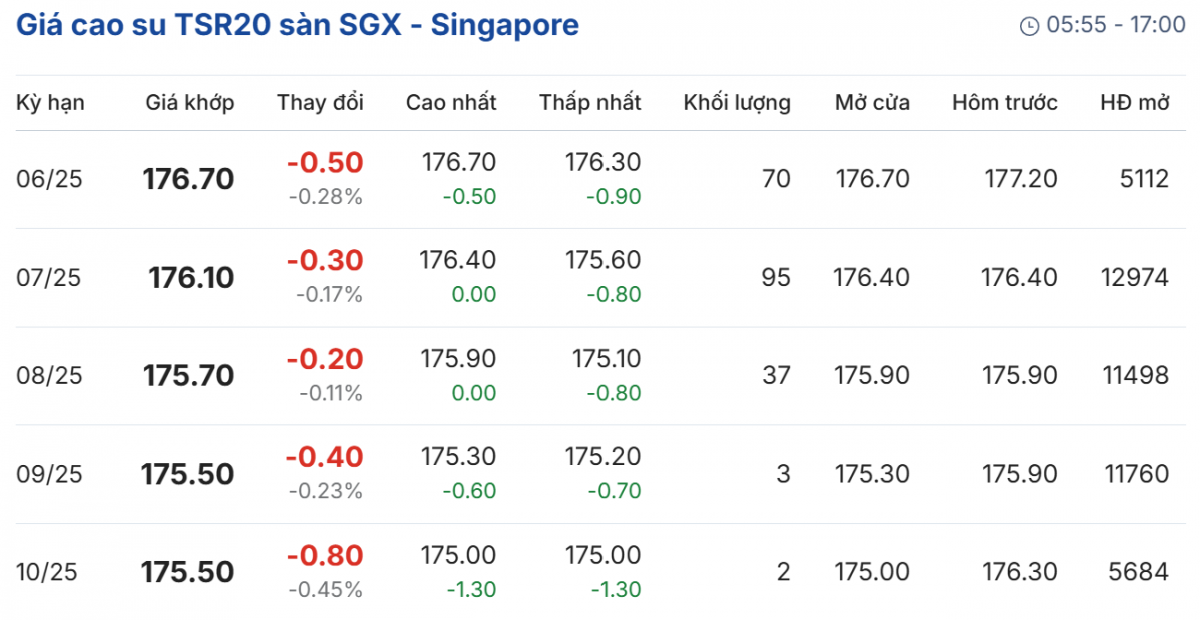Image resolution: width=1200 pixels, height=620 pixels.
Task: Click the HĐ mở column header
Action: pos(1134,102)
